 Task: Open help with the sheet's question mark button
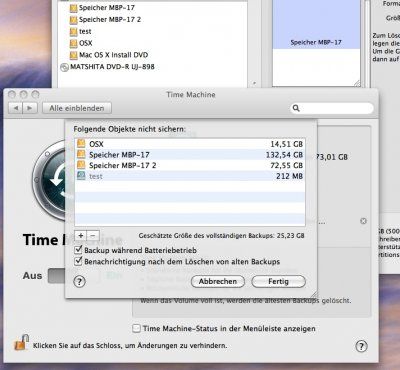(79, 282)
